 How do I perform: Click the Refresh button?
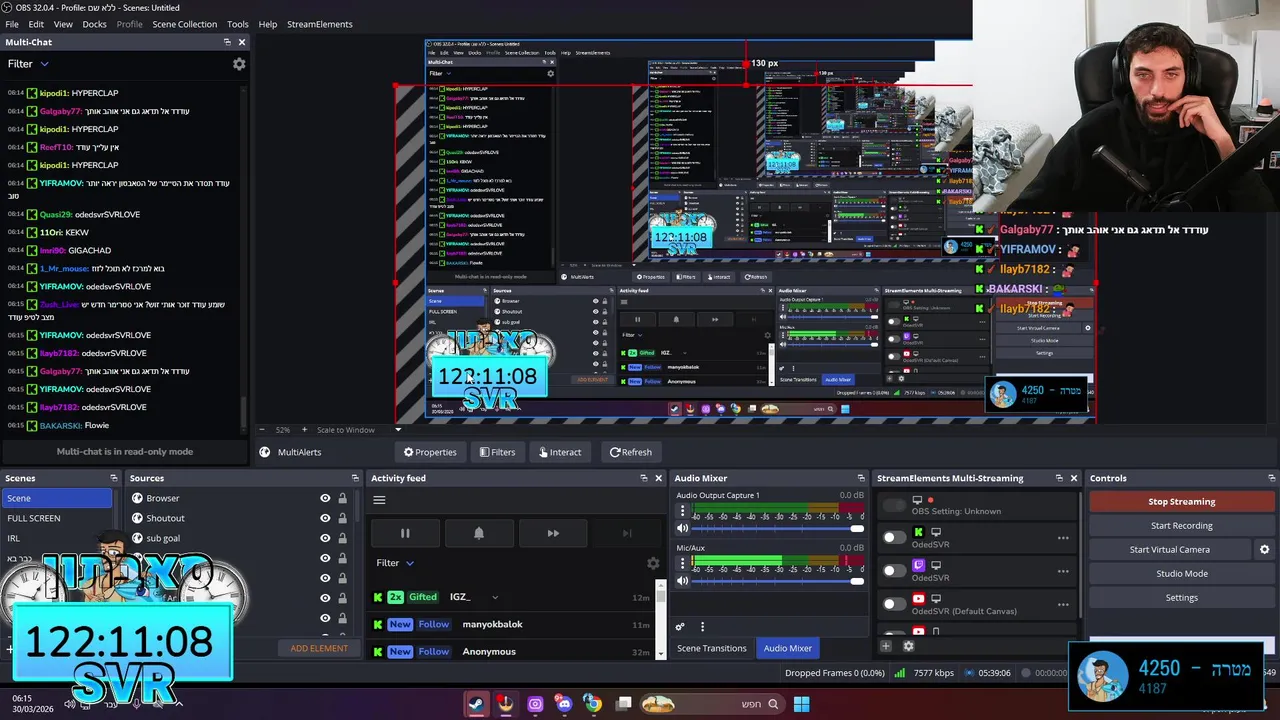pos(631,452)
